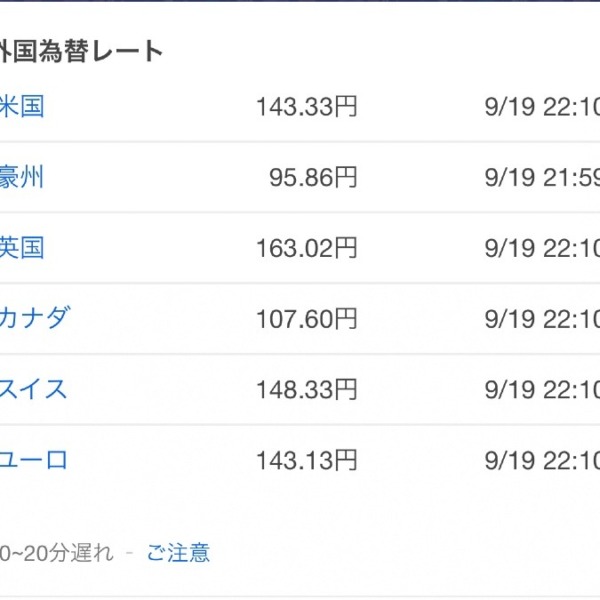Open the スイス currency link
Screen dimensions: 600x600
pyautogui.click(x=34, y=389)
